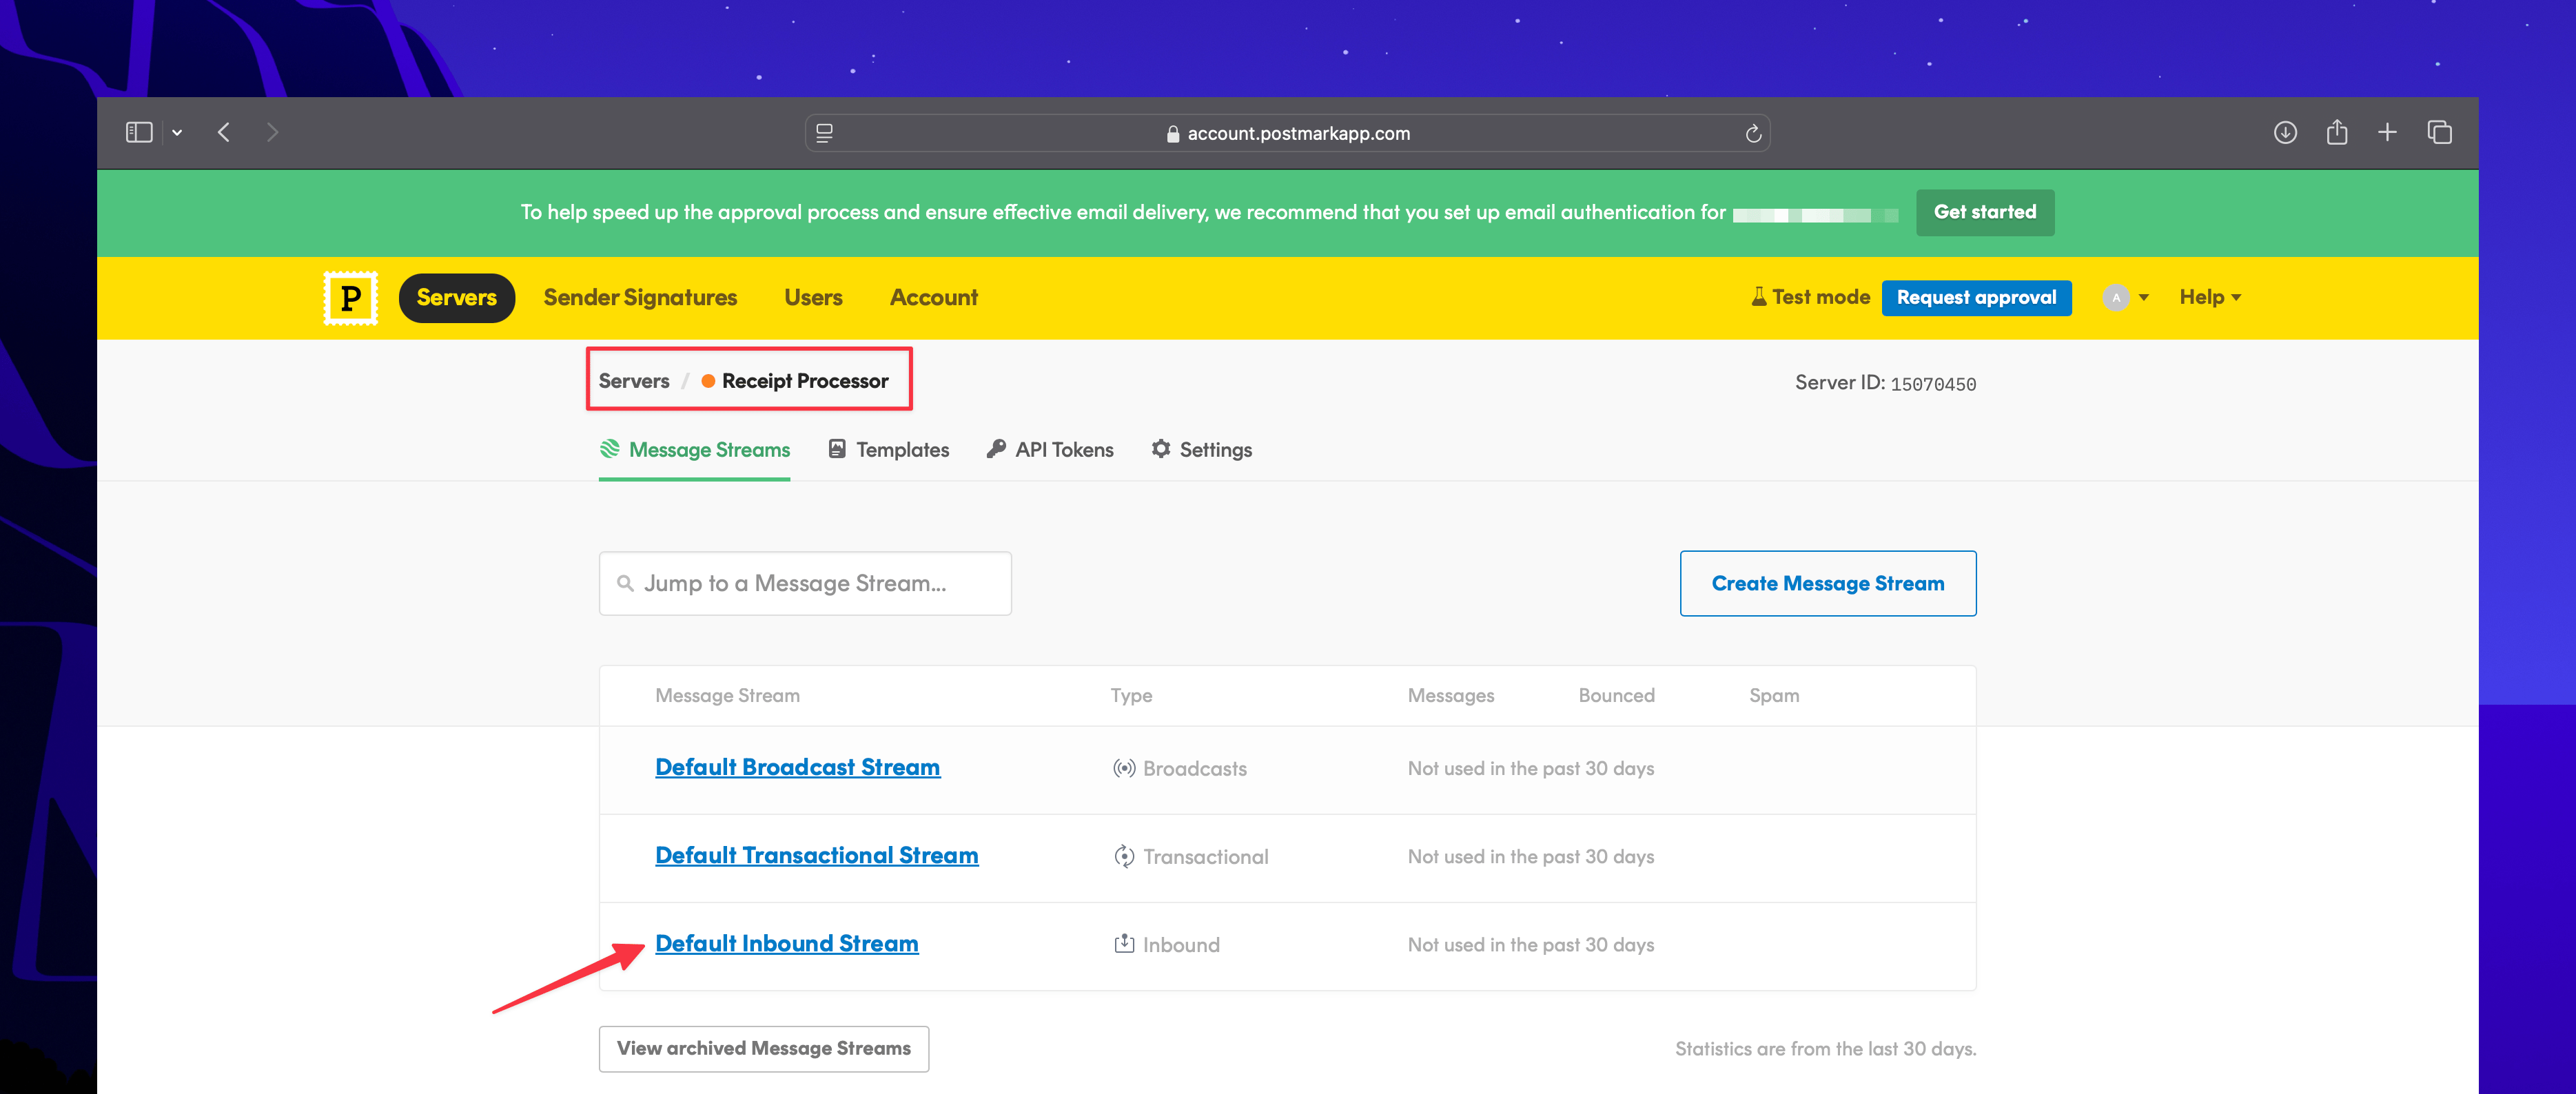This screenshot has width=2576, height=1094.
Task: Click the Settings gear icon
Action: pyautogui.click(x=1160, y=448)
